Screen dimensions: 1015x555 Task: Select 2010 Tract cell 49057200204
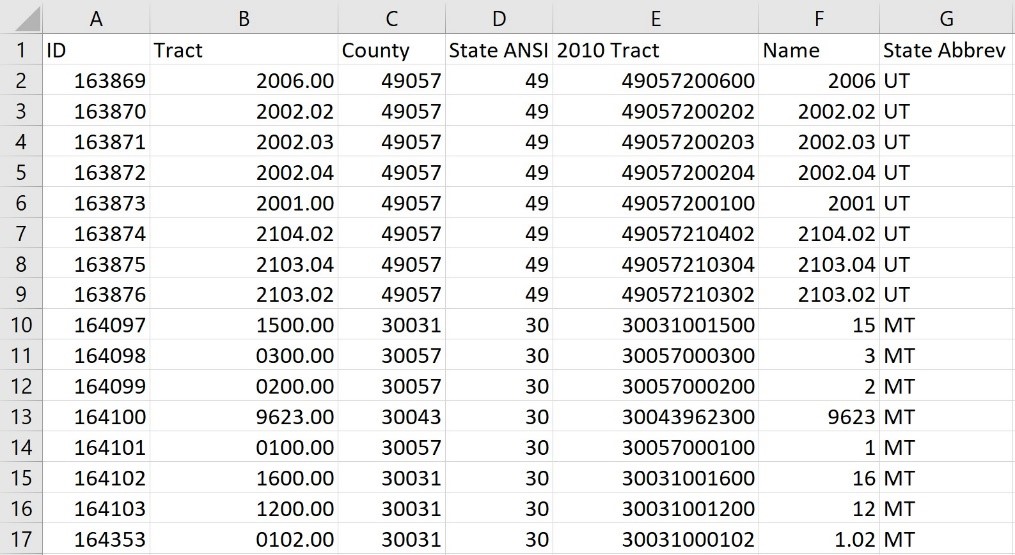click(655, 172)
